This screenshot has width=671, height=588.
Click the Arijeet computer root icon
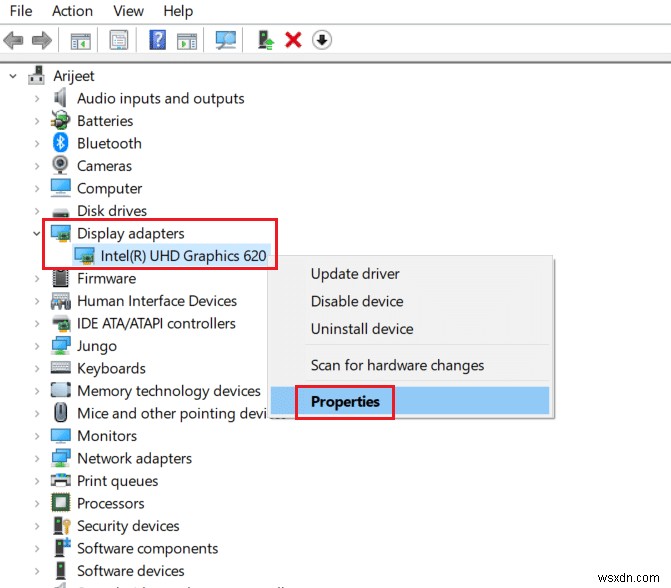click(36, 76)
